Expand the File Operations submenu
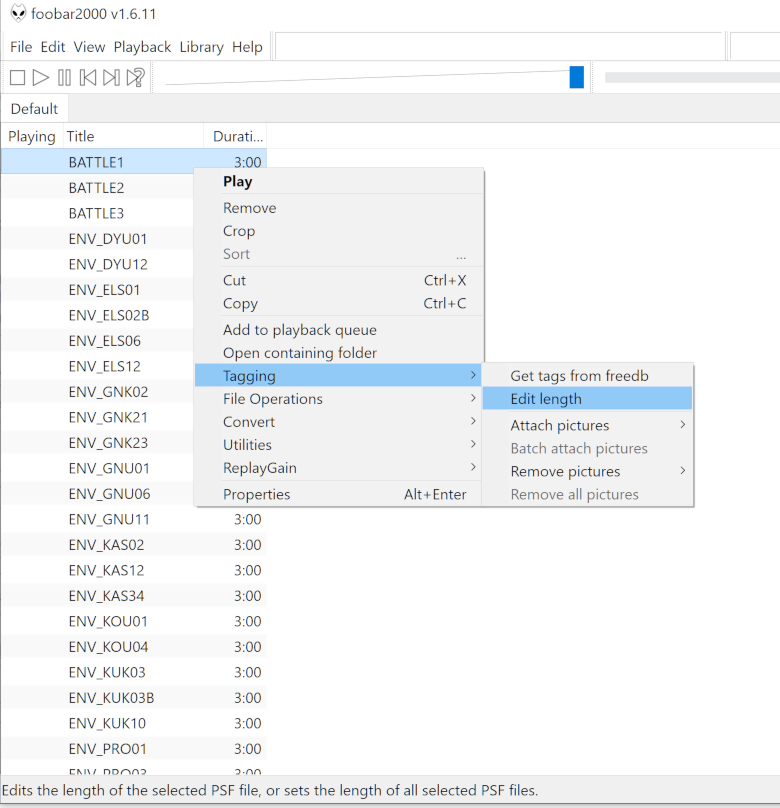This screenshot has height=808, width=780. click(x=339, y=399)
